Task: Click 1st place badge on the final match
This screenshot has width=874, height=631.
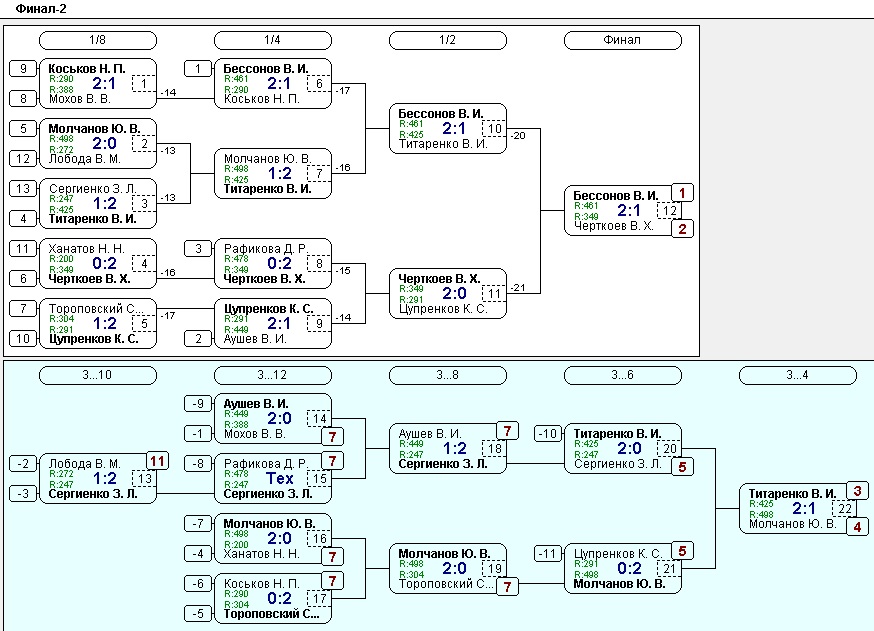Action: pos(682,193)
